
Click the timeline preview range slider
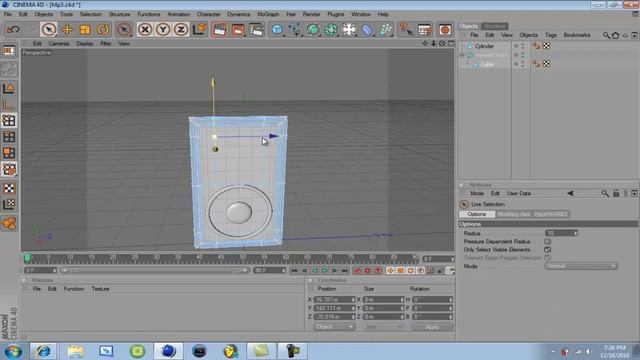(155, 271)
